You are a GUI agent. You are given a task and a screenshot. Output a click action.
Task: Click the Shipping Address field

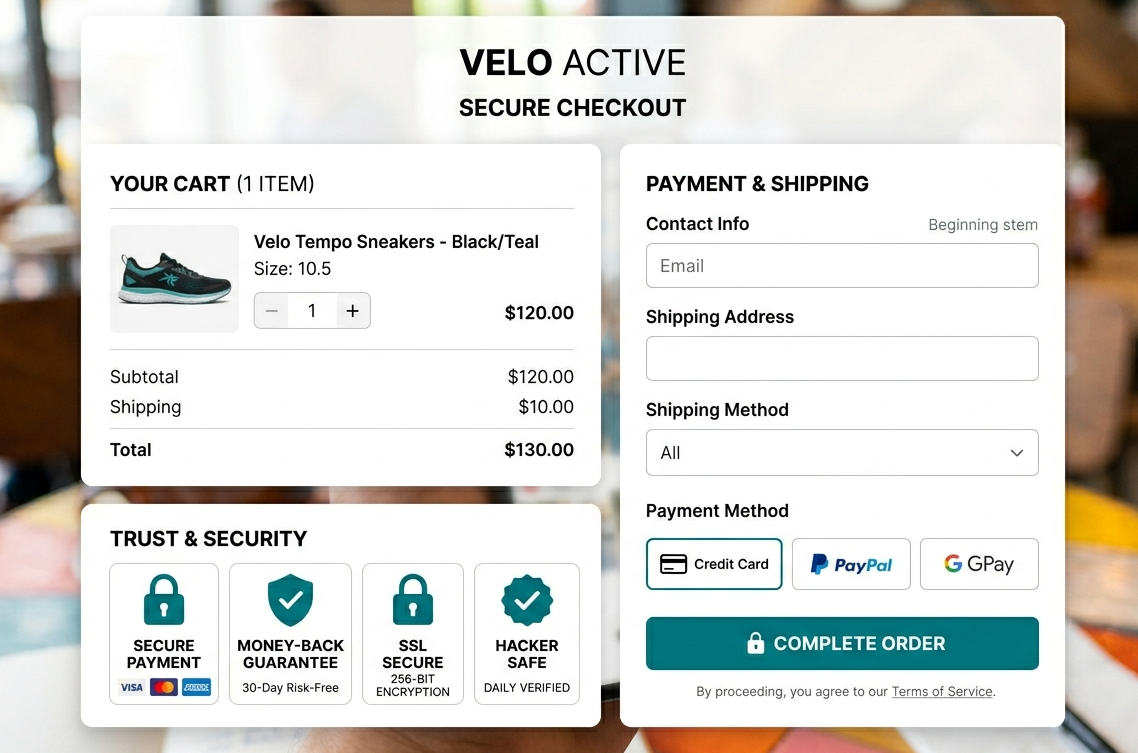(842, 358)
